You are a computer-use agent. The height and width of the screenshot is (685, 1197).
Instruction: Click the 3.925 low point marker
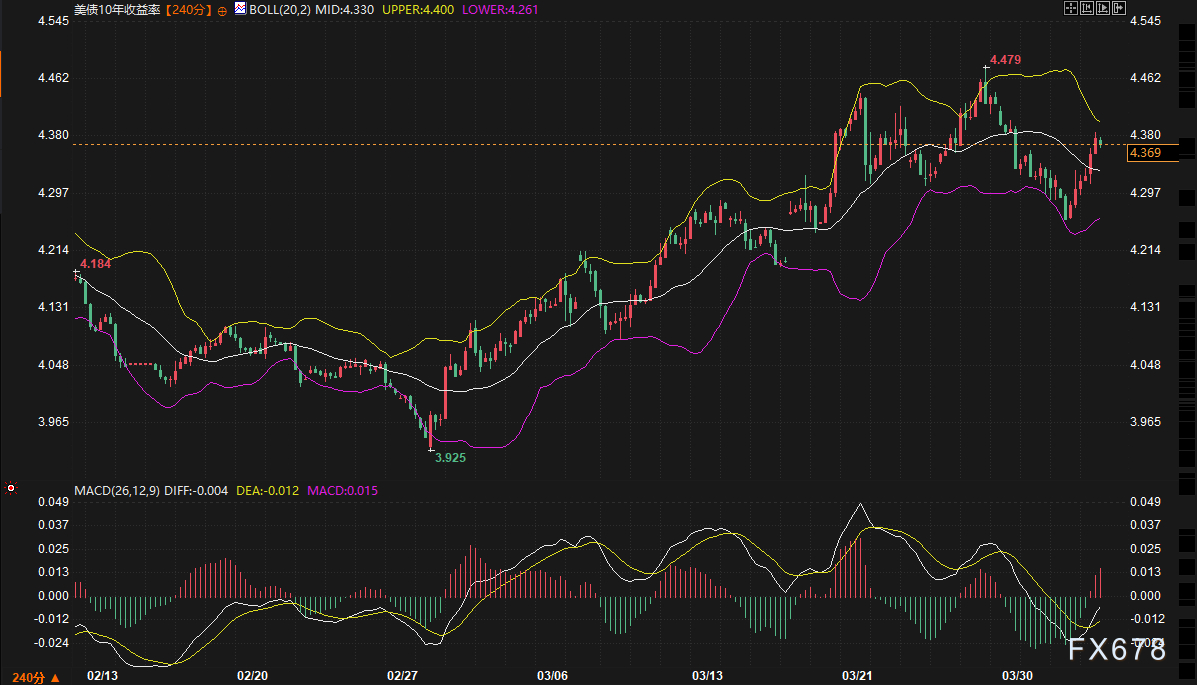(449, 456)
